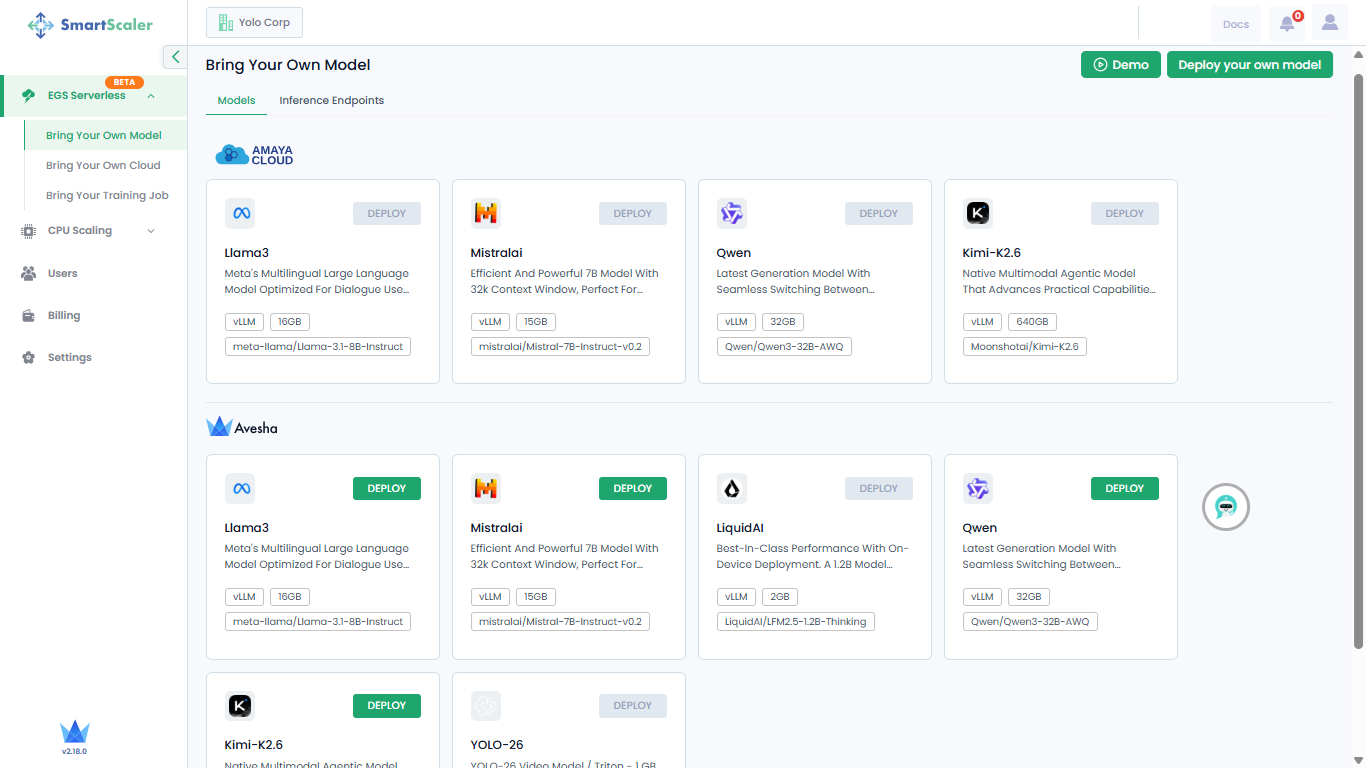Open the Yolo Corp organization selector
Screen dimensions: 1369x768
(254, 22)
